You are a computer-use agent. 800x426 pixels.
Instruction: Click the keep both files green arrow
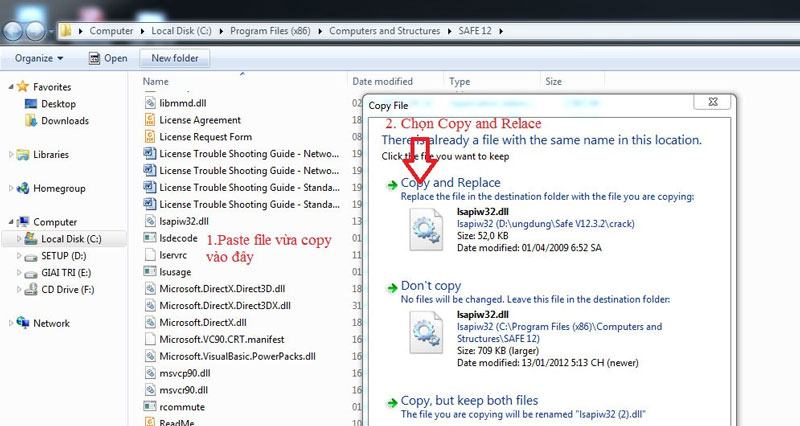coord(392,403)
